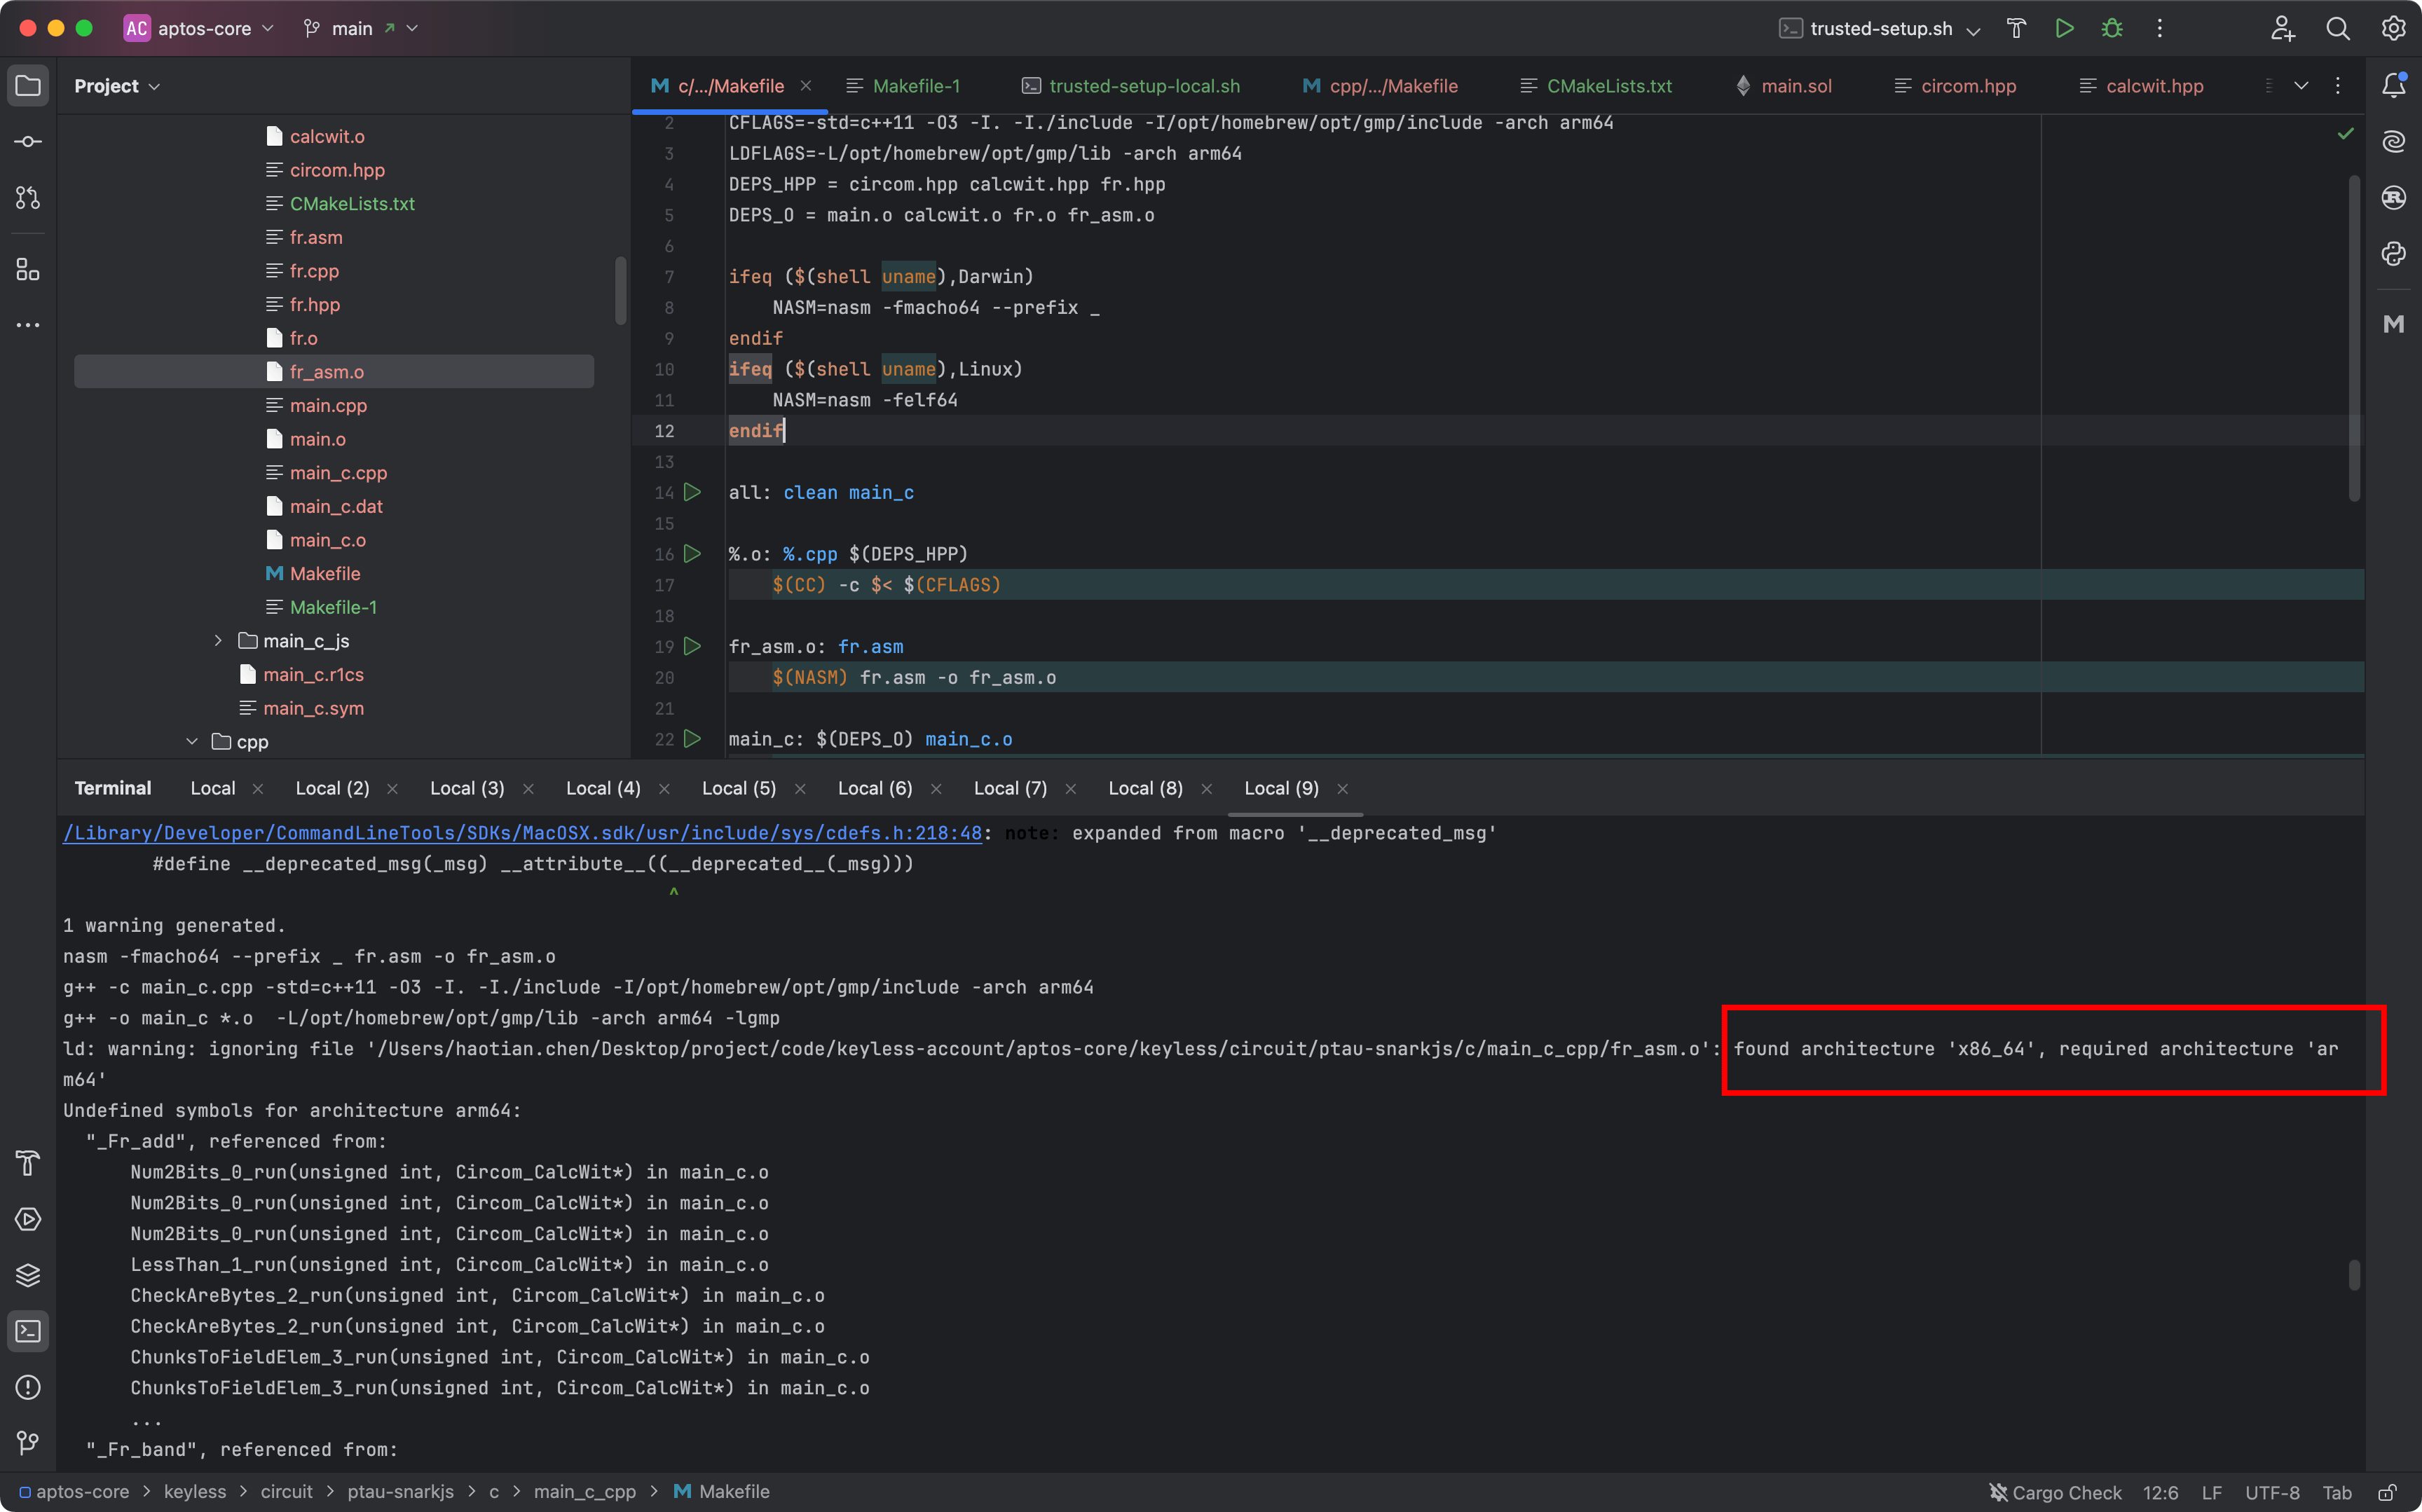Open IDE settings gear
The height and width of the screenshot is (1512, 2422).
coord(2394,28)
